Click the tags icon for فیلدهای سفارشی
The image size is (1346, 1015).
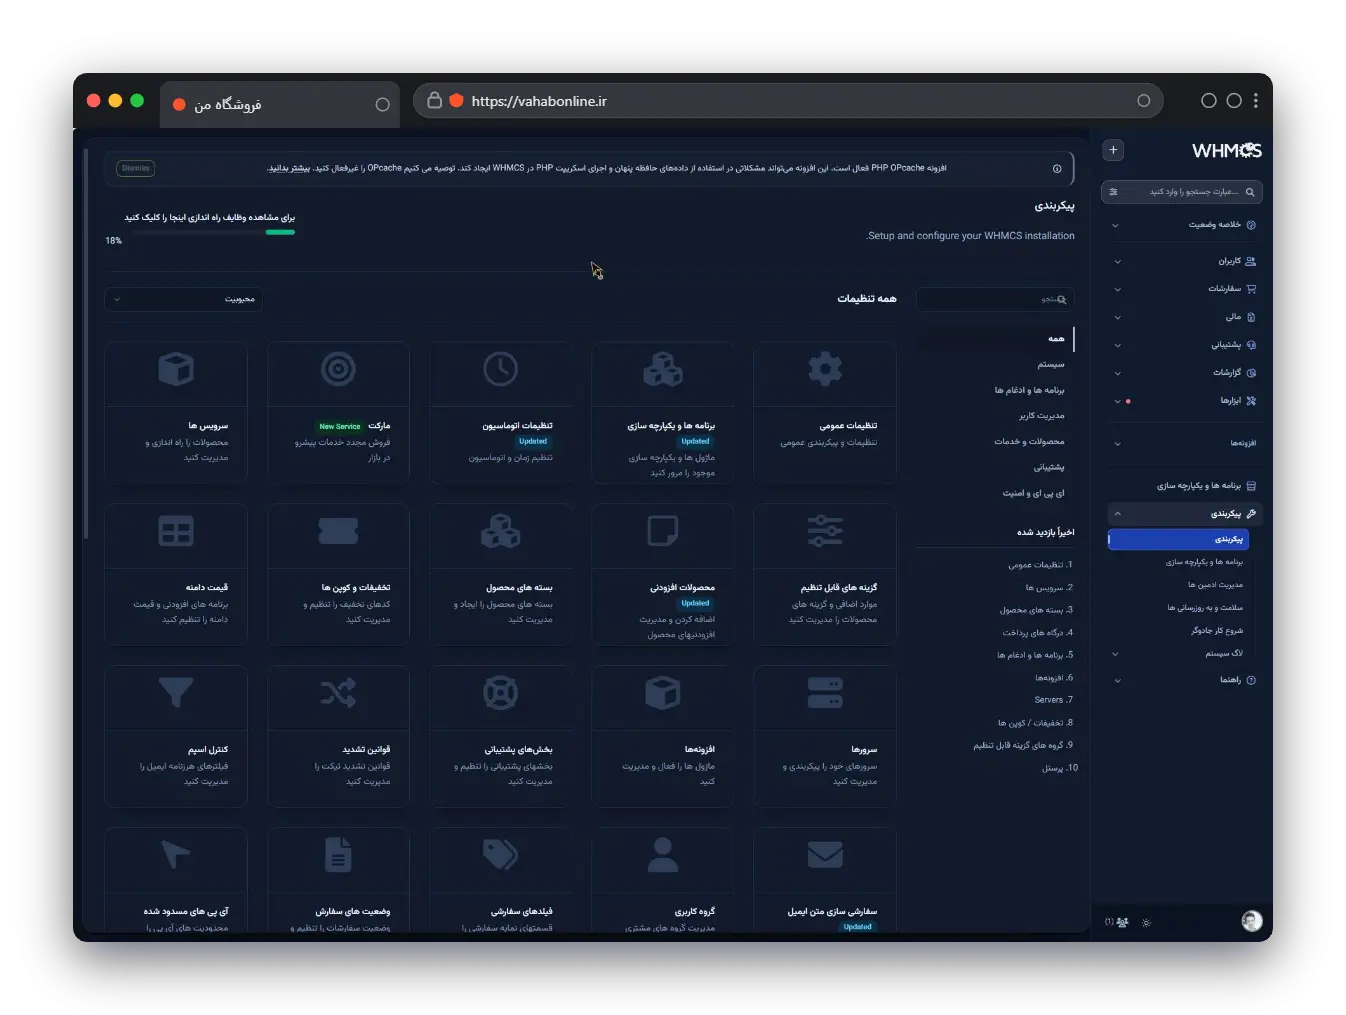[x=501, y=854]
